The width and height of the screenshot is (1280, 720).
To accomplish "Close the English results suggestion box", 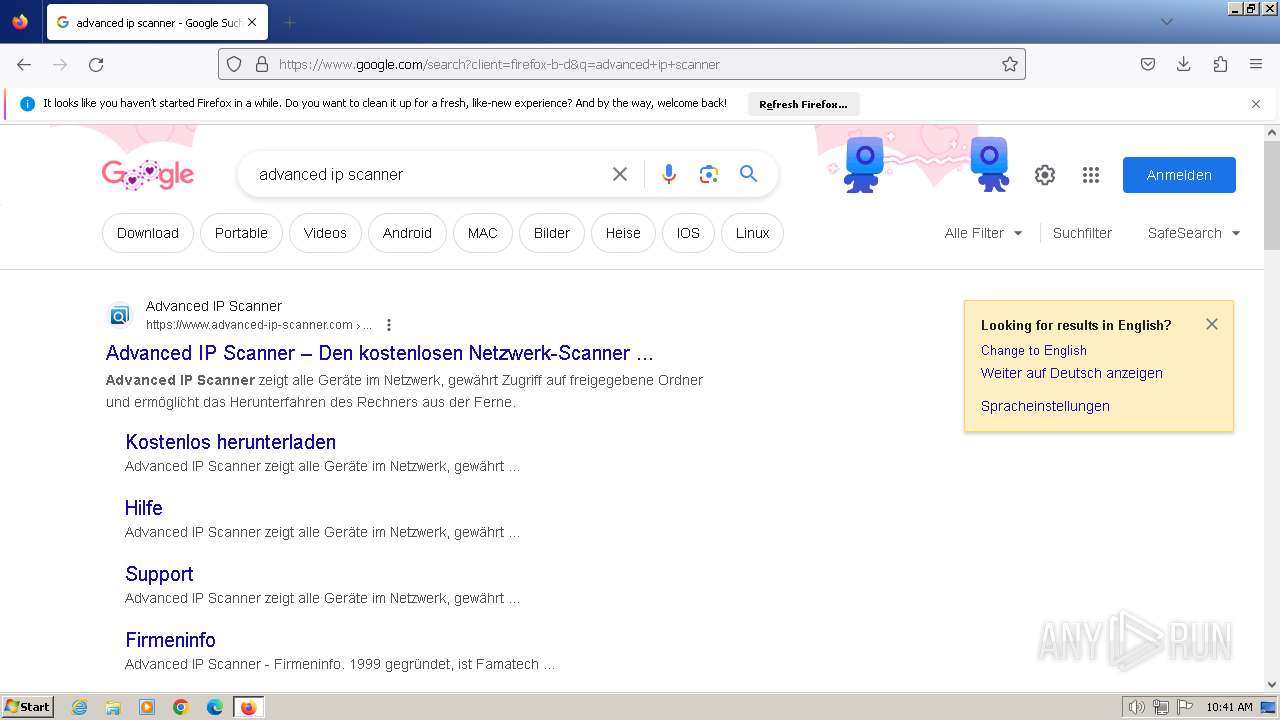I will 1212,324.
